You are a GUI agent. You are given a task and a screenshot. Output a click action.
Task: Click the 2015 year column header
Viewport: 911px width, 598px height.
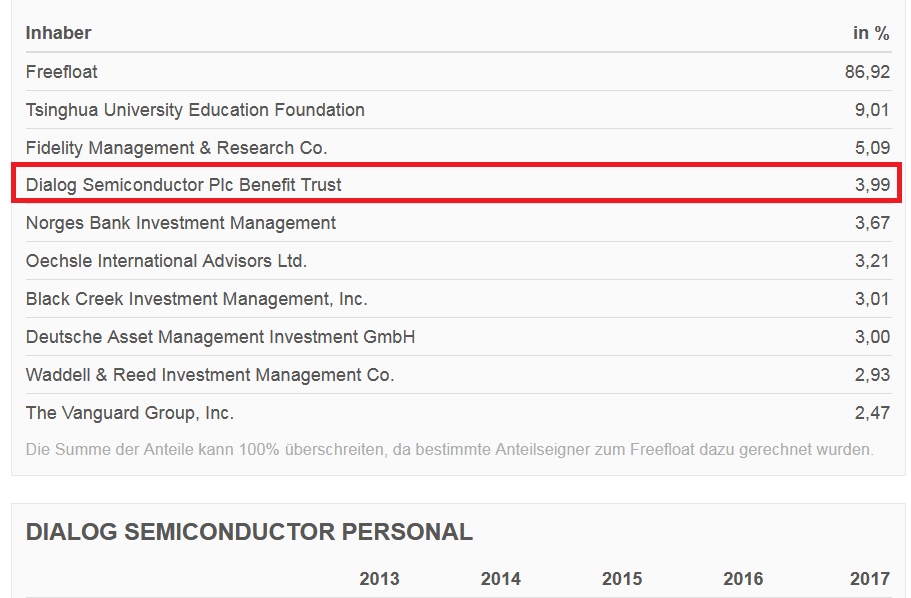point(622,579)
